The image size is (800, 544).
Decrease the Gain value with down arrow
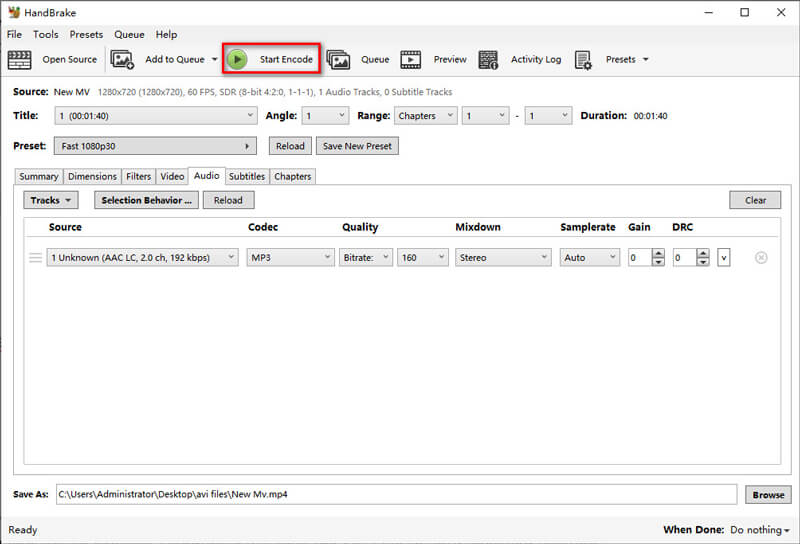tap(658, 262)
